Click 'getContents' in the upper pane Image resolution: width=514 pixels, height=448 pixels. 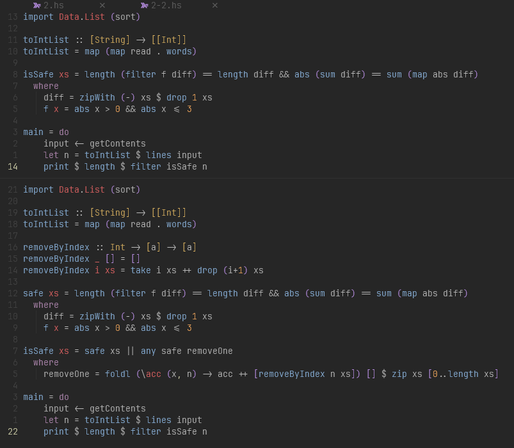(x=117, y=144)
